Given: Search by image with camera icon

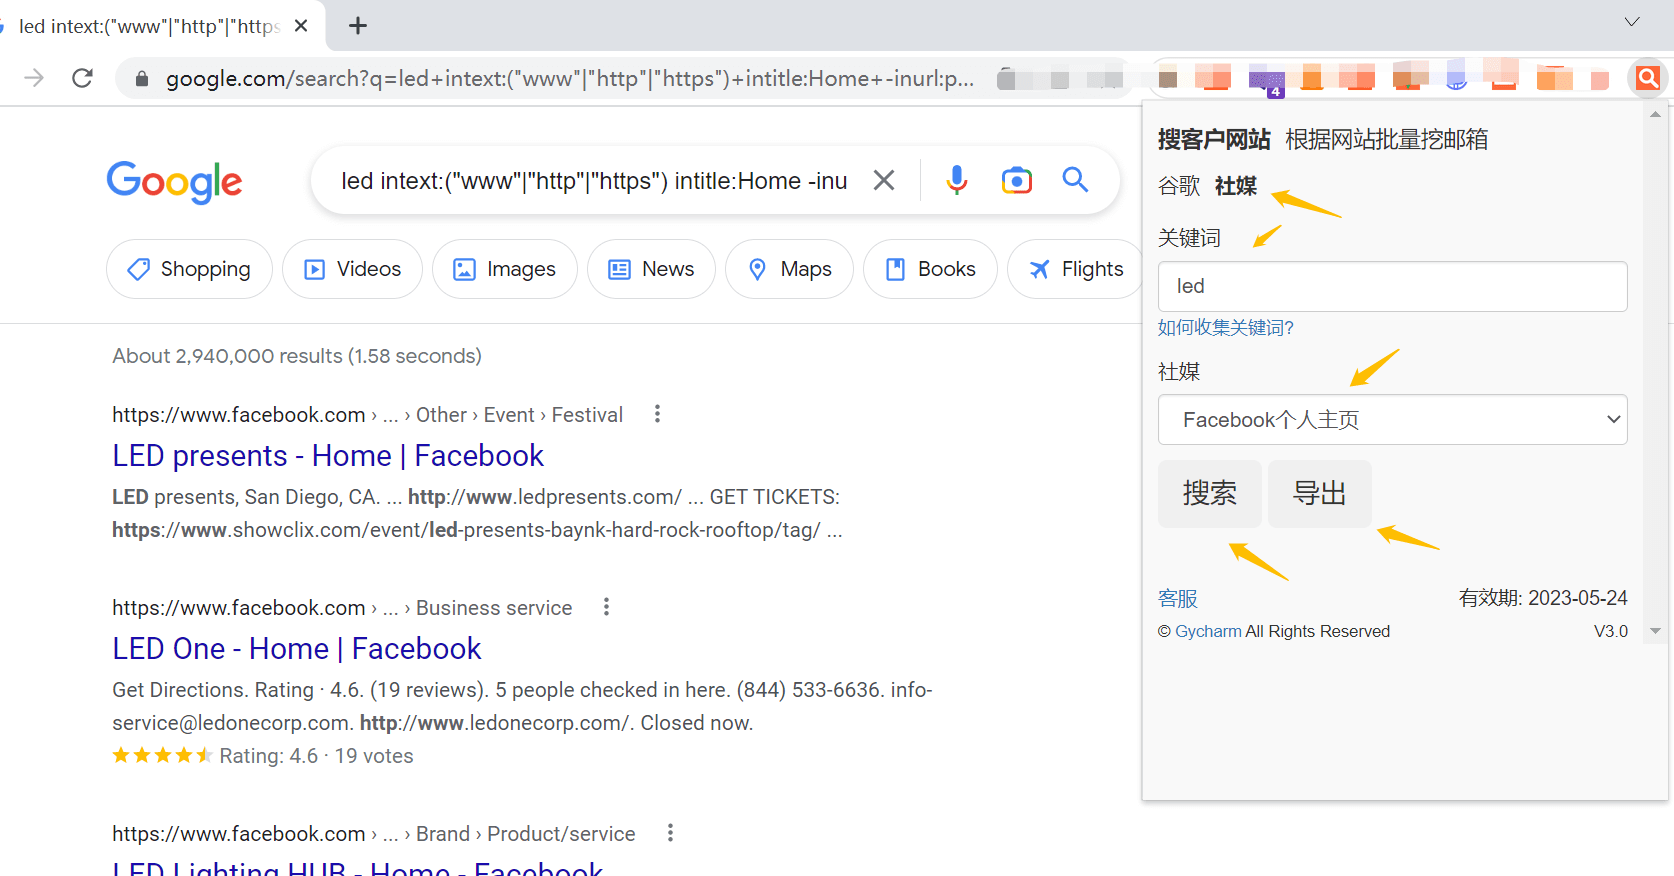Looking at the screenshot, I should pyautogui.click(x=1016, y=180).
